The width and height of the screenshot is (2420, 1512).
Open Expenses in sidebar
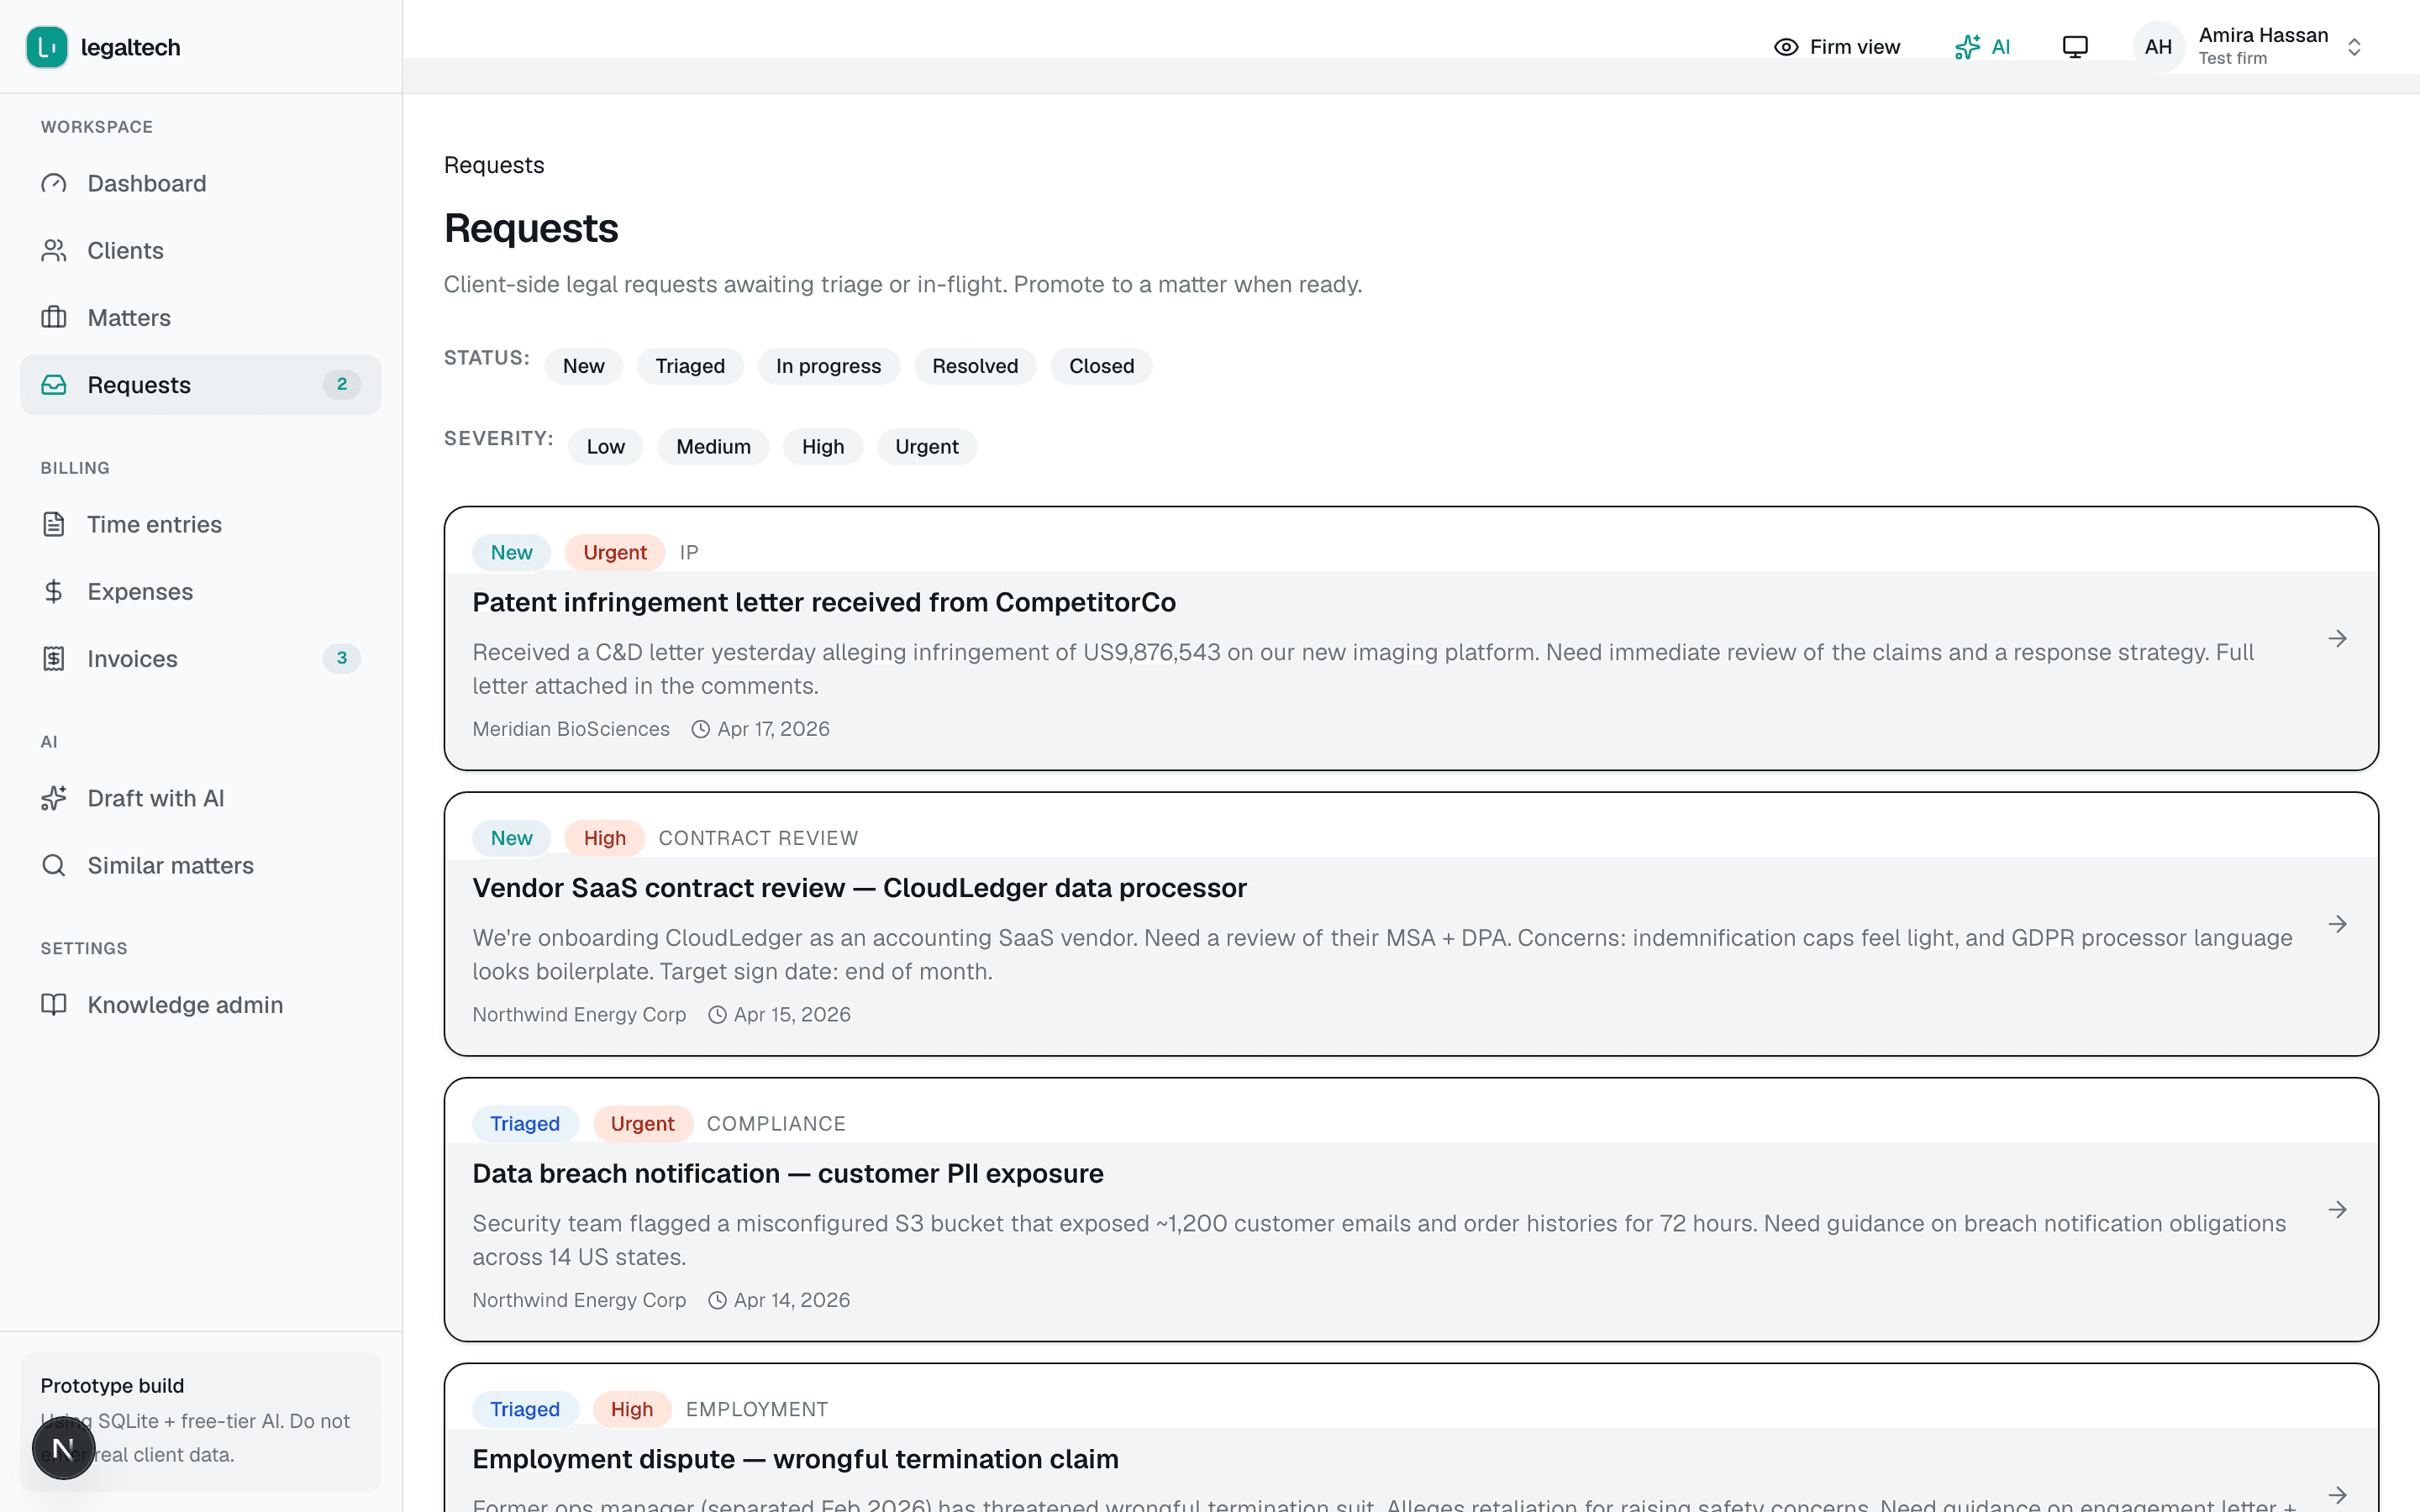[x=201, y=591]
